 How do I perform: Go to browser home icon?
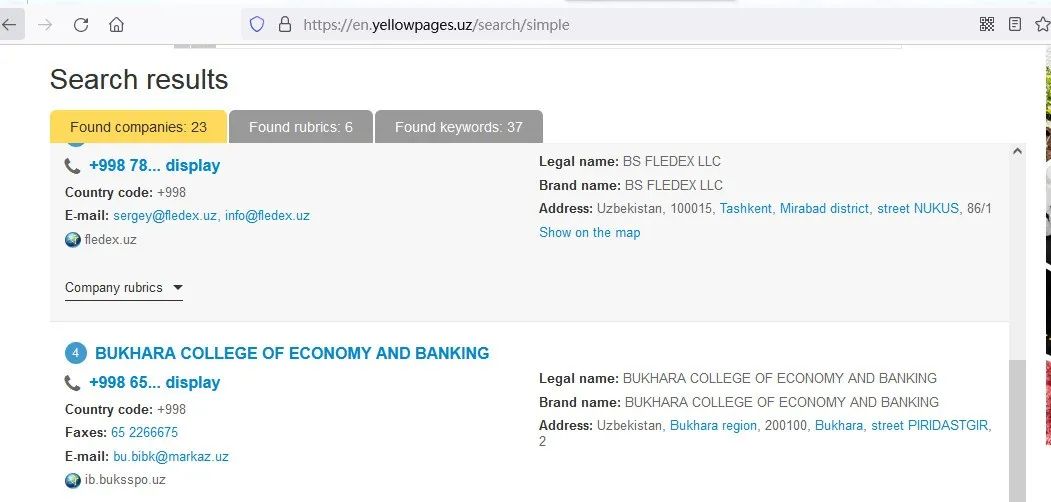pos(117,25)
